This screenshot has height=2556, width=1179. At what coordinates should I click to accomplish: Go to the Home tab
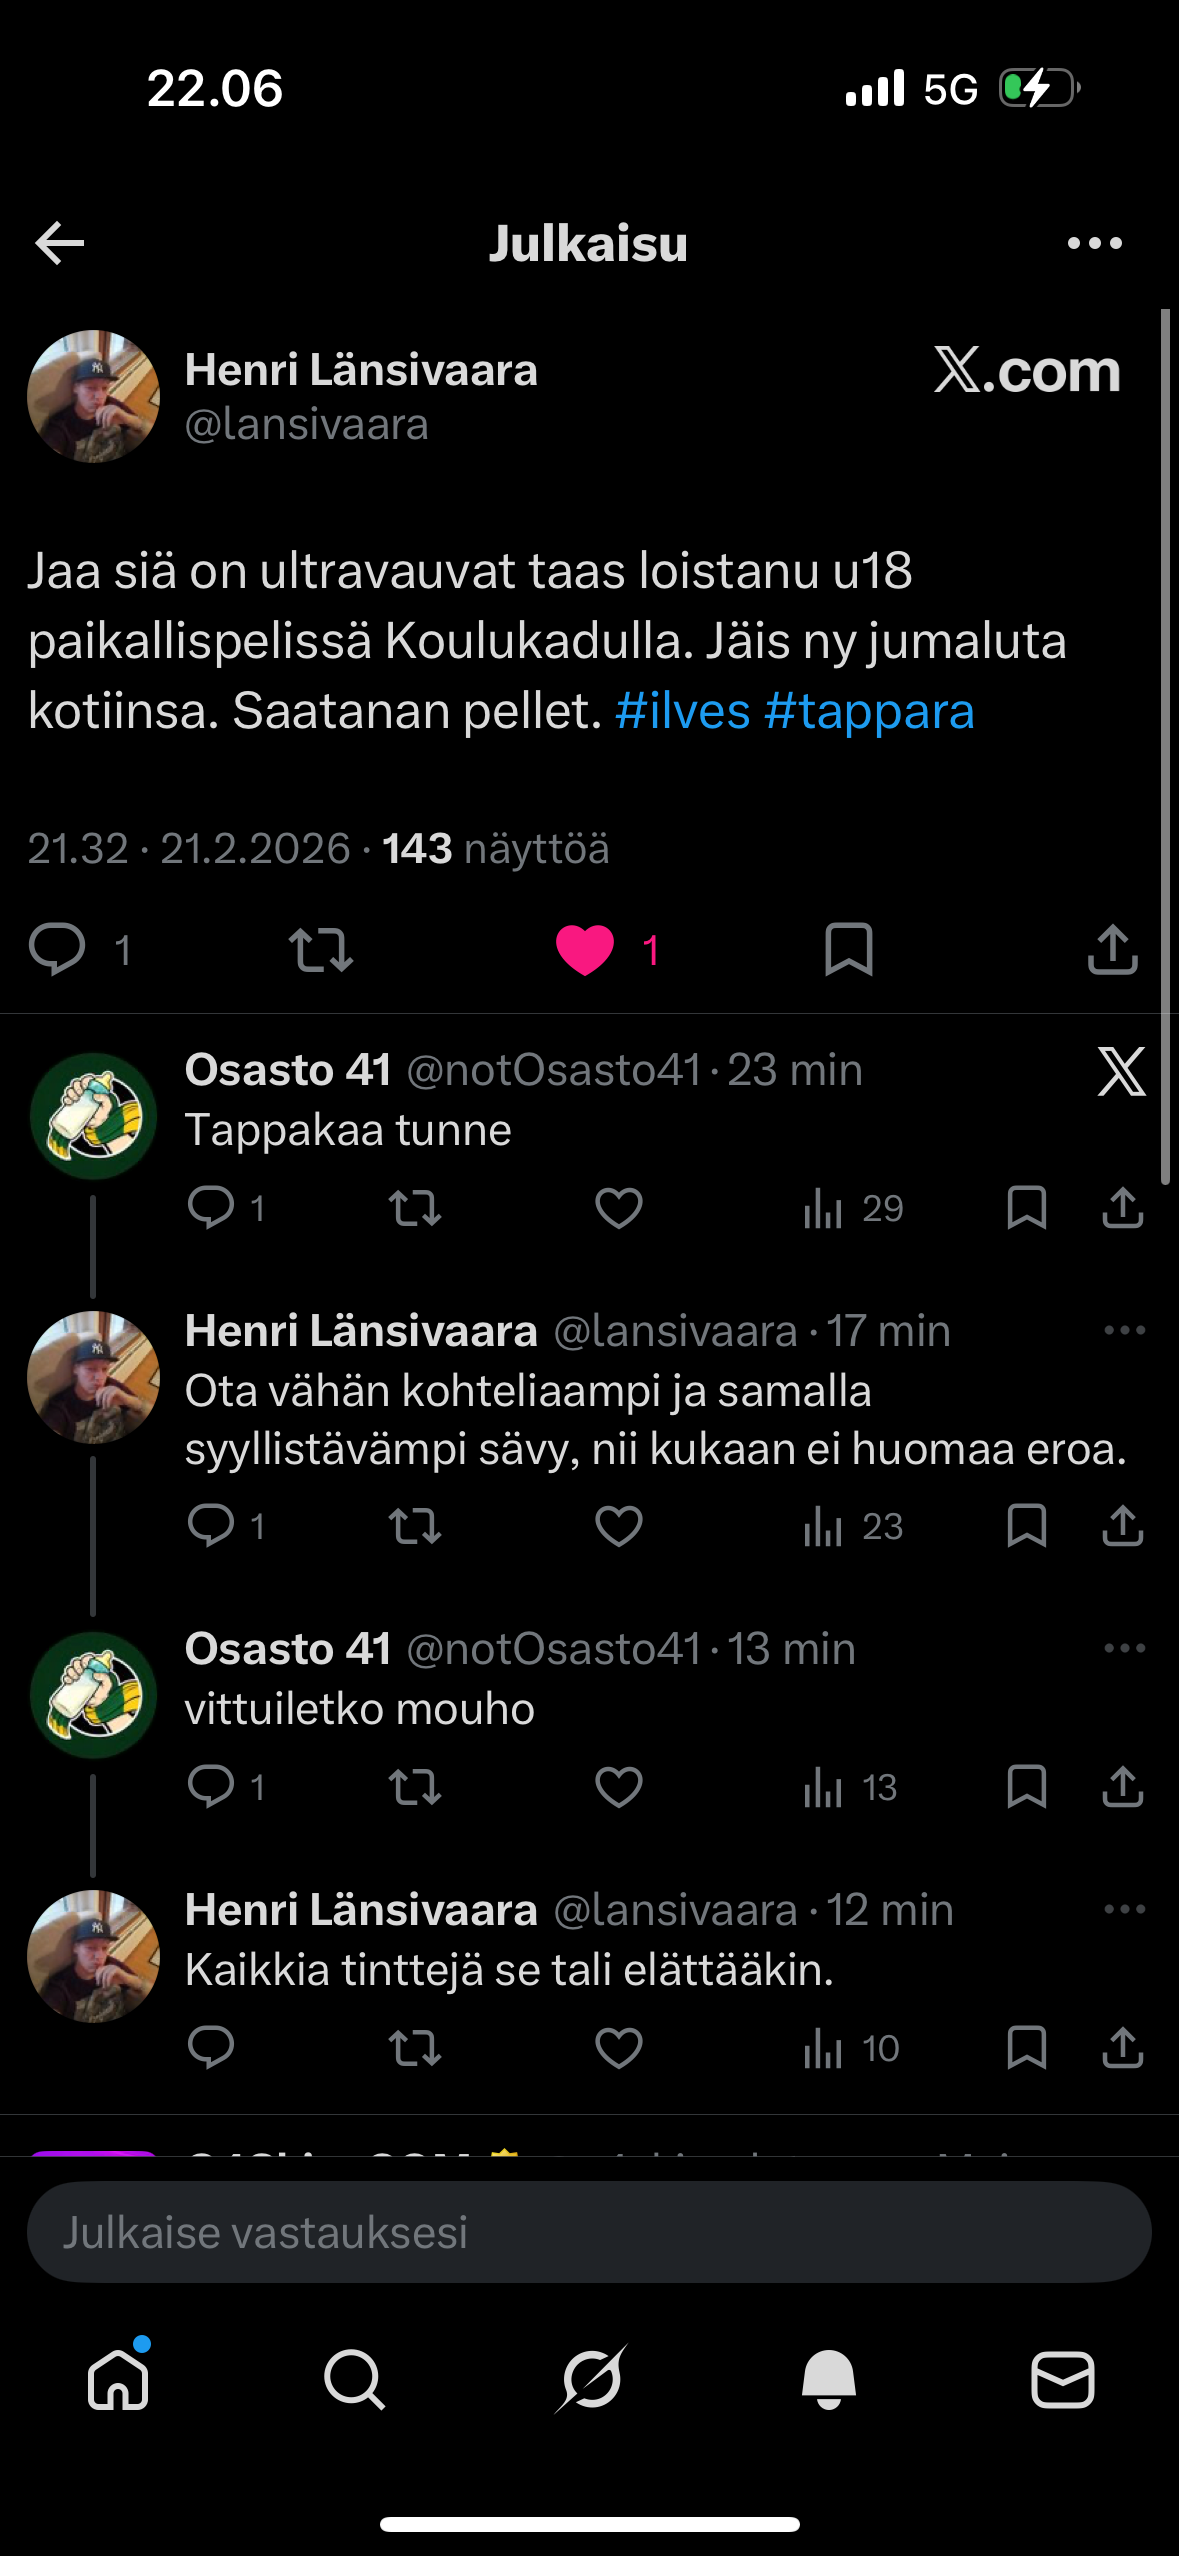[118, 2378]
